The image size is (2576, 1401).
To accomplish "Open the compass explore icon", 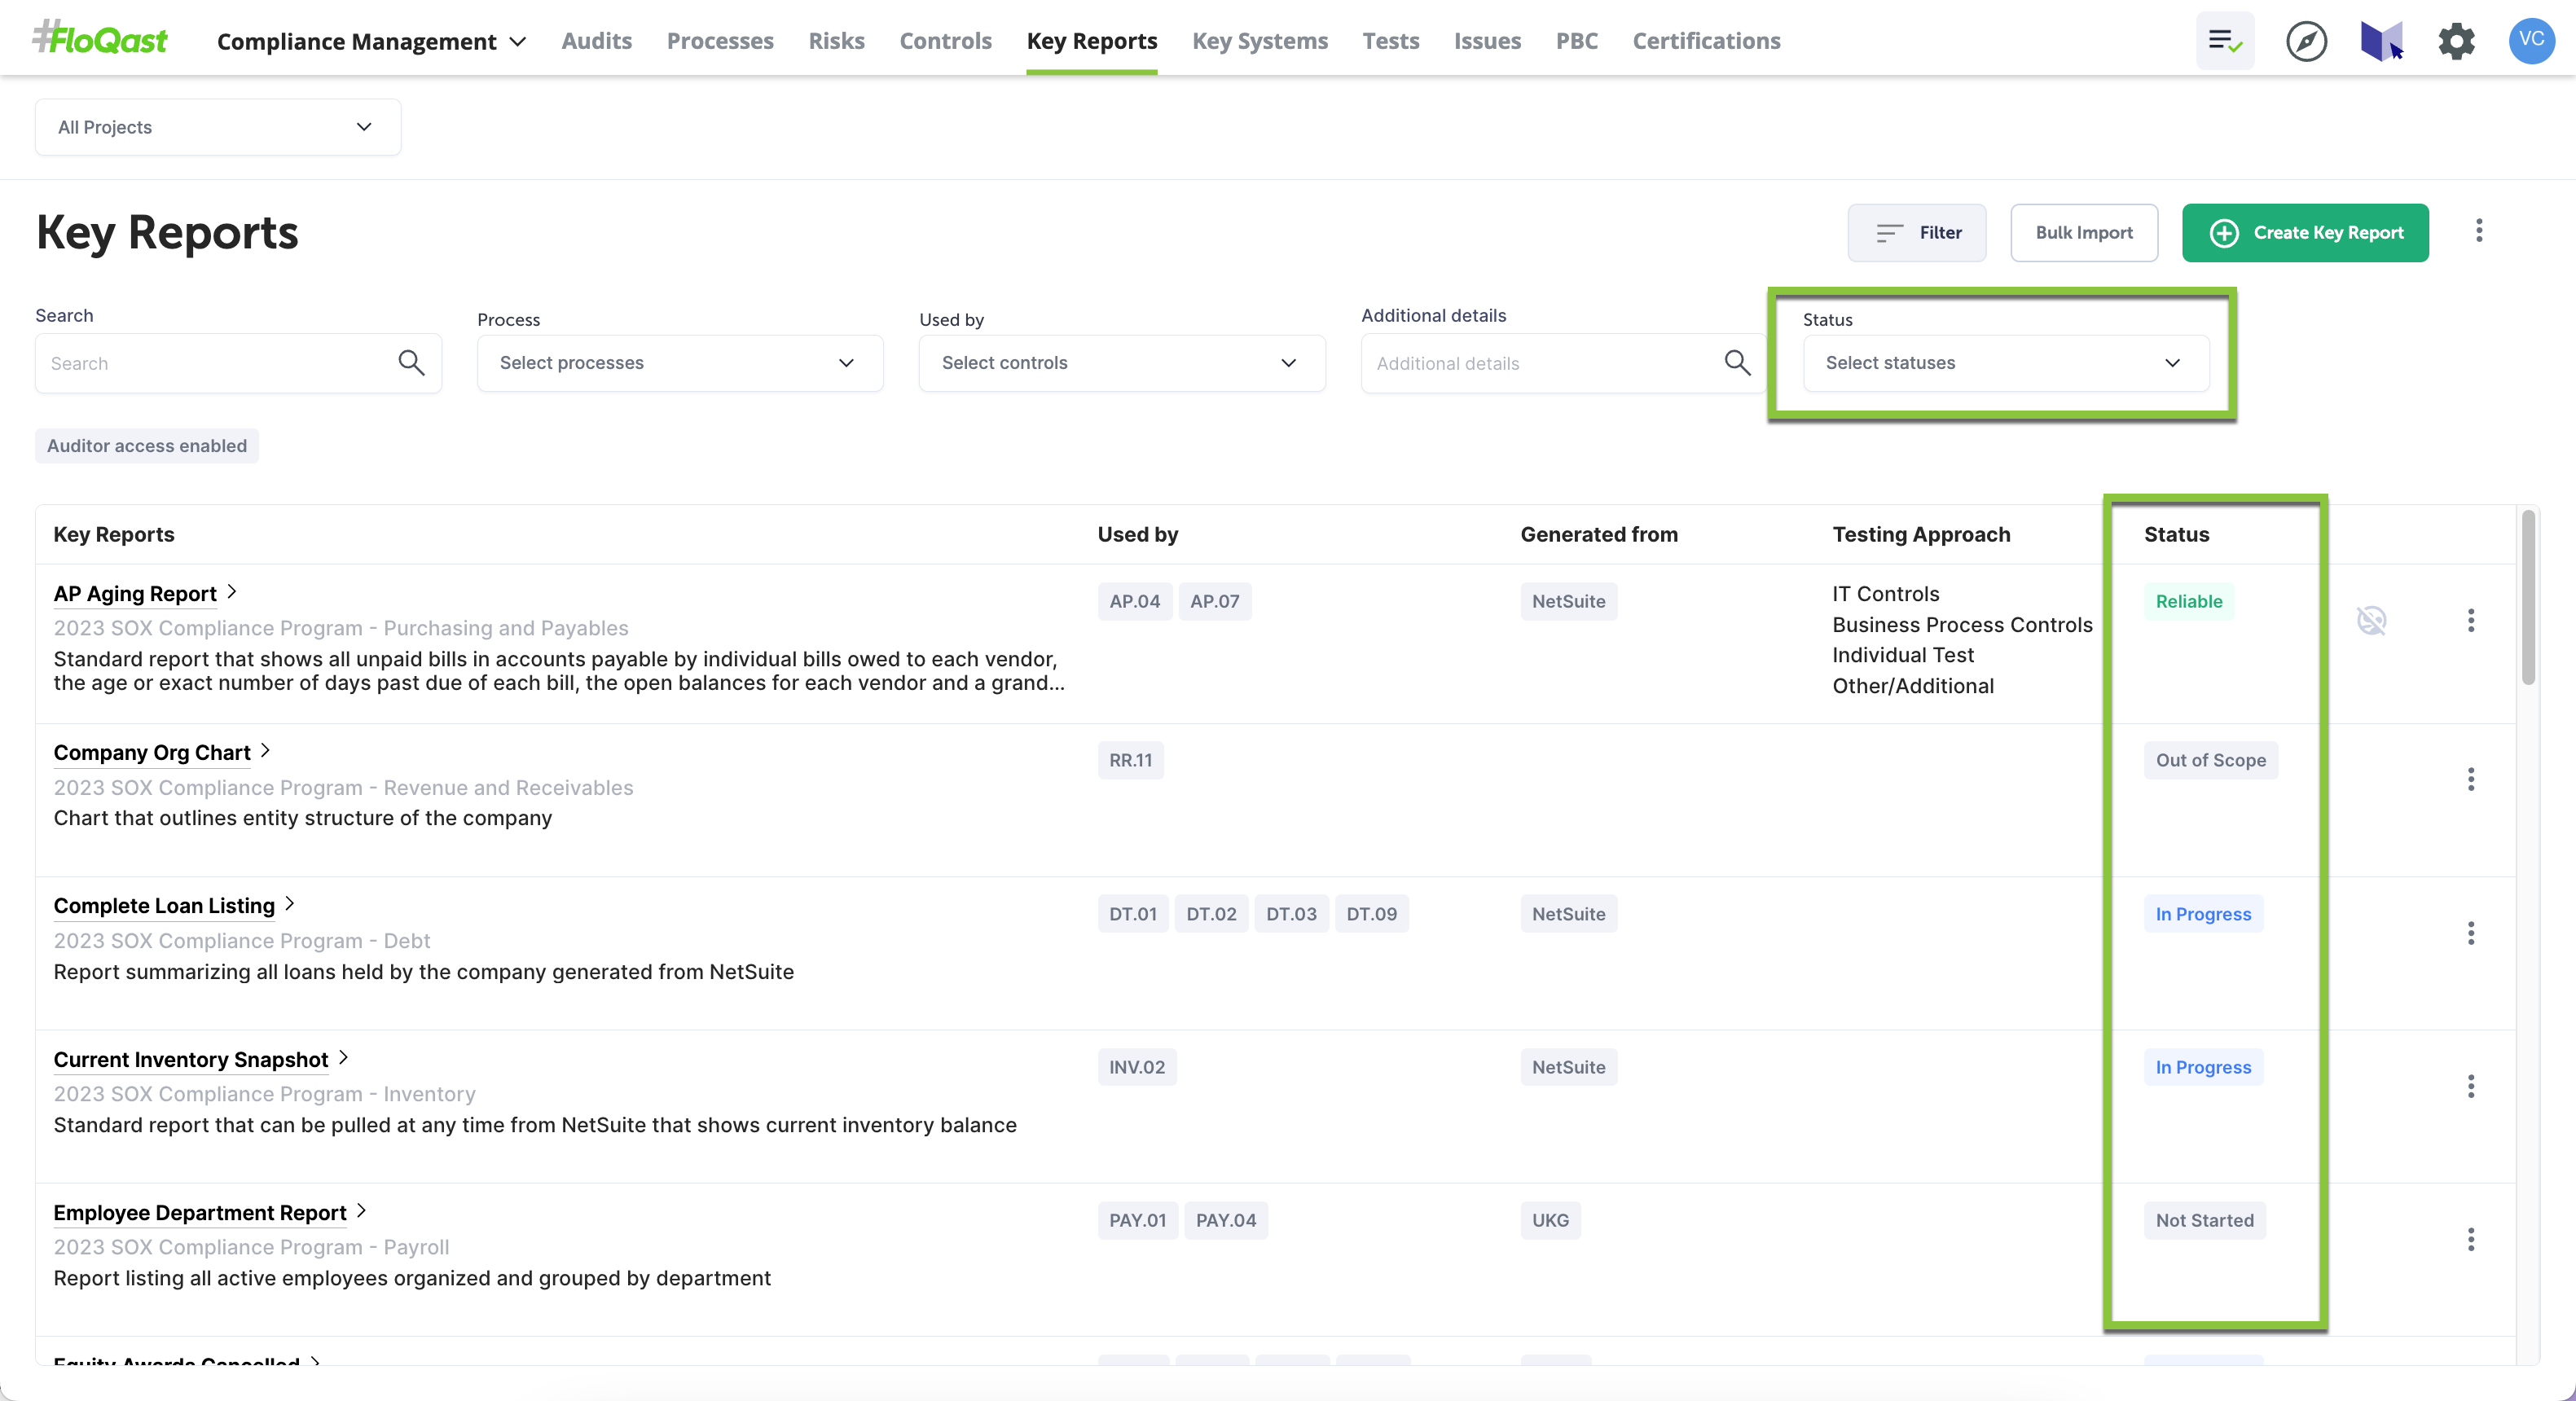I will [2306, 41].
